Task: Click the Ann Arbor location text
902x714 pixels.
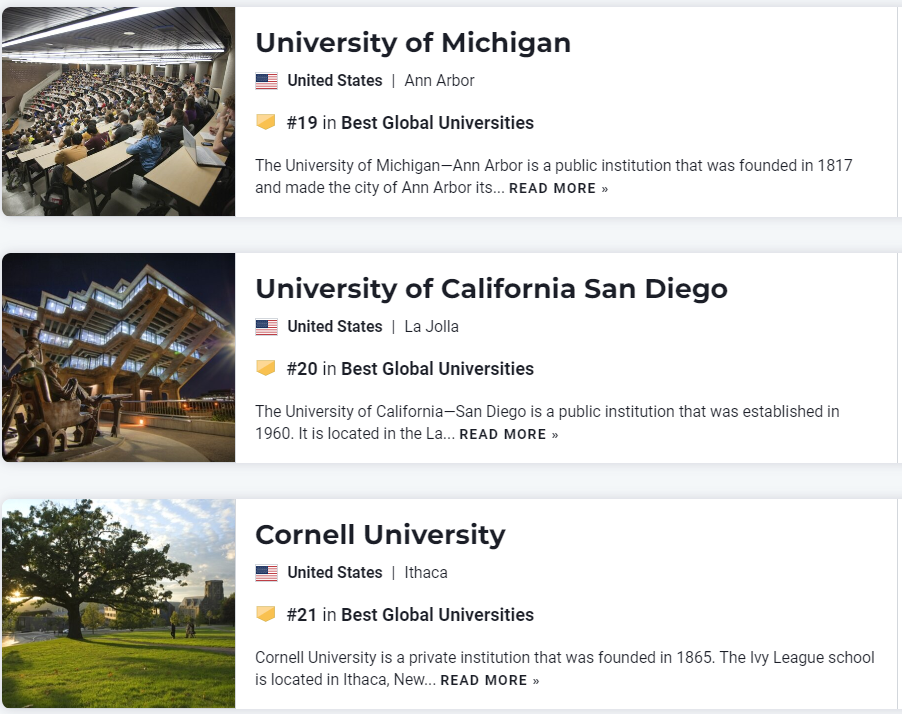Action: click(x=439, y=81)
